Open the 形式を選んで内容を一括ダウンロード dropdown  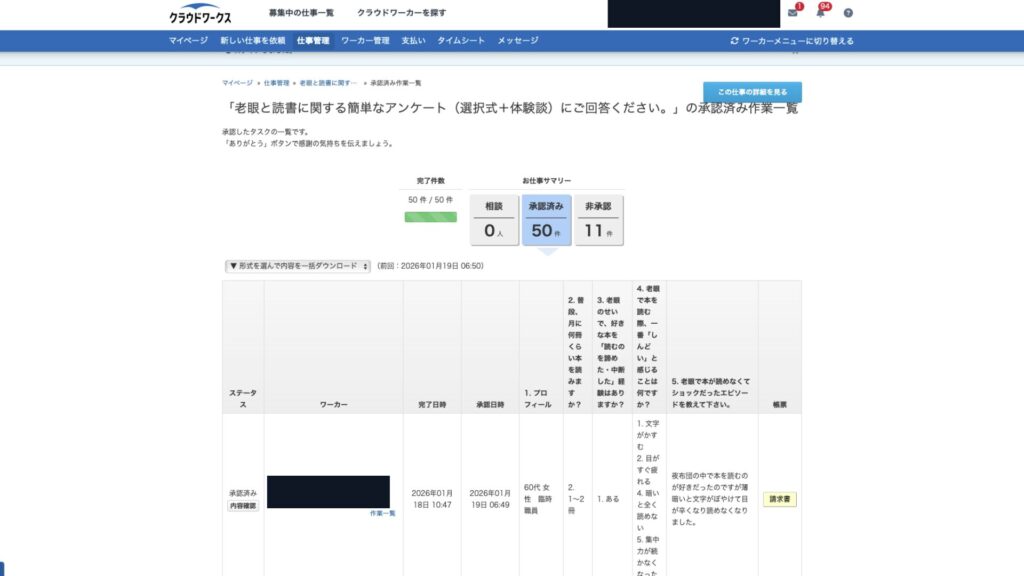(298, 266)
